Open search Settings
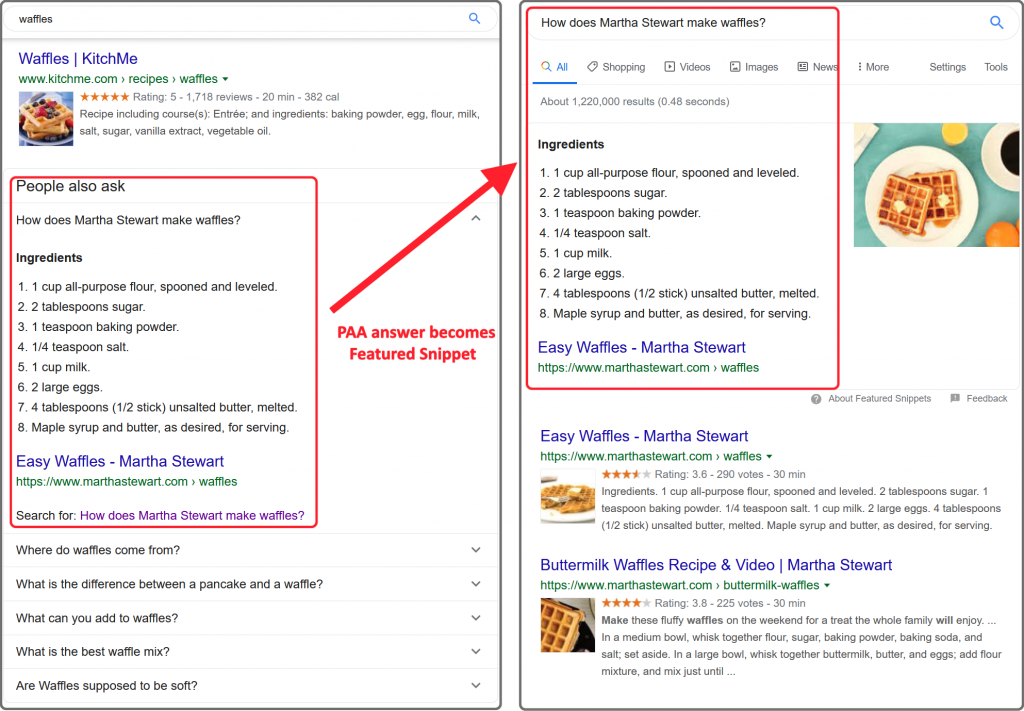Image resolution: width=1024 pixels, height=711 pixels. 947,67
